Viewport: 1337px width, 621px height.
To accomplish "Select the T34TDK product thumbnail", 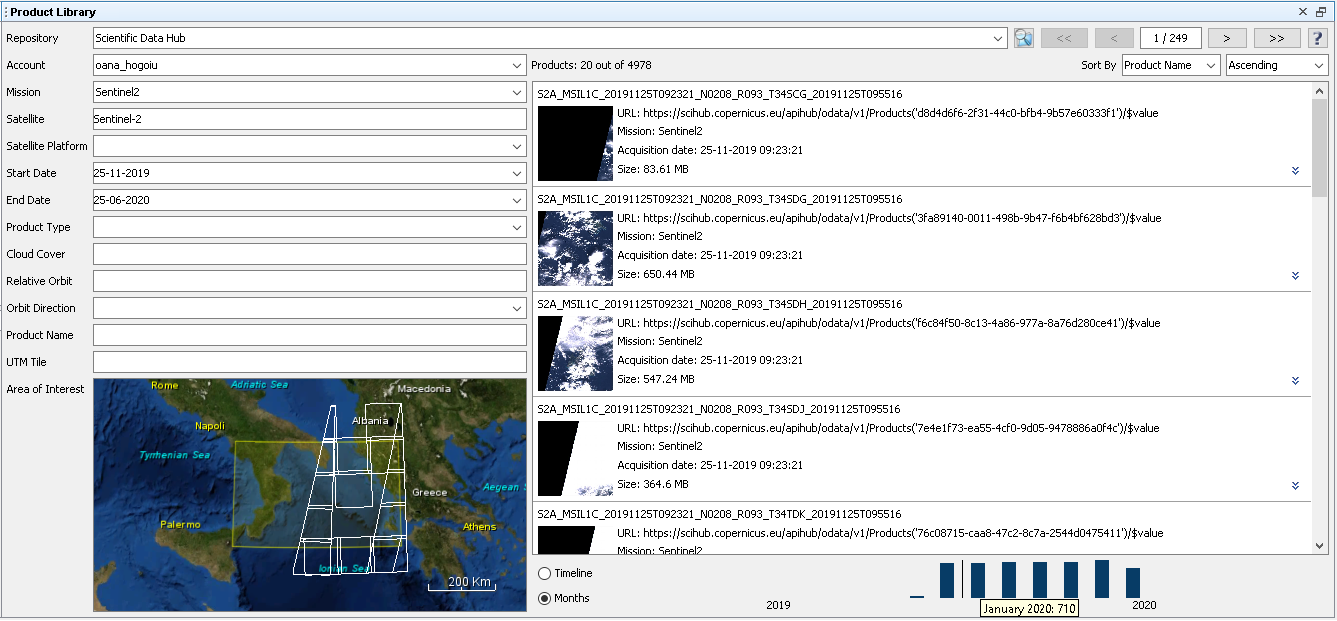I will [x=575, y=540].
